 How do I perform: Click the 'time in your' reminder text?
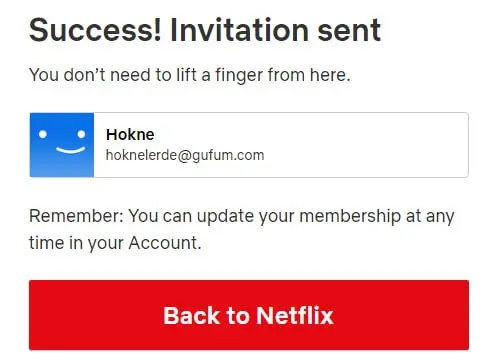click(x=76, y=243)
